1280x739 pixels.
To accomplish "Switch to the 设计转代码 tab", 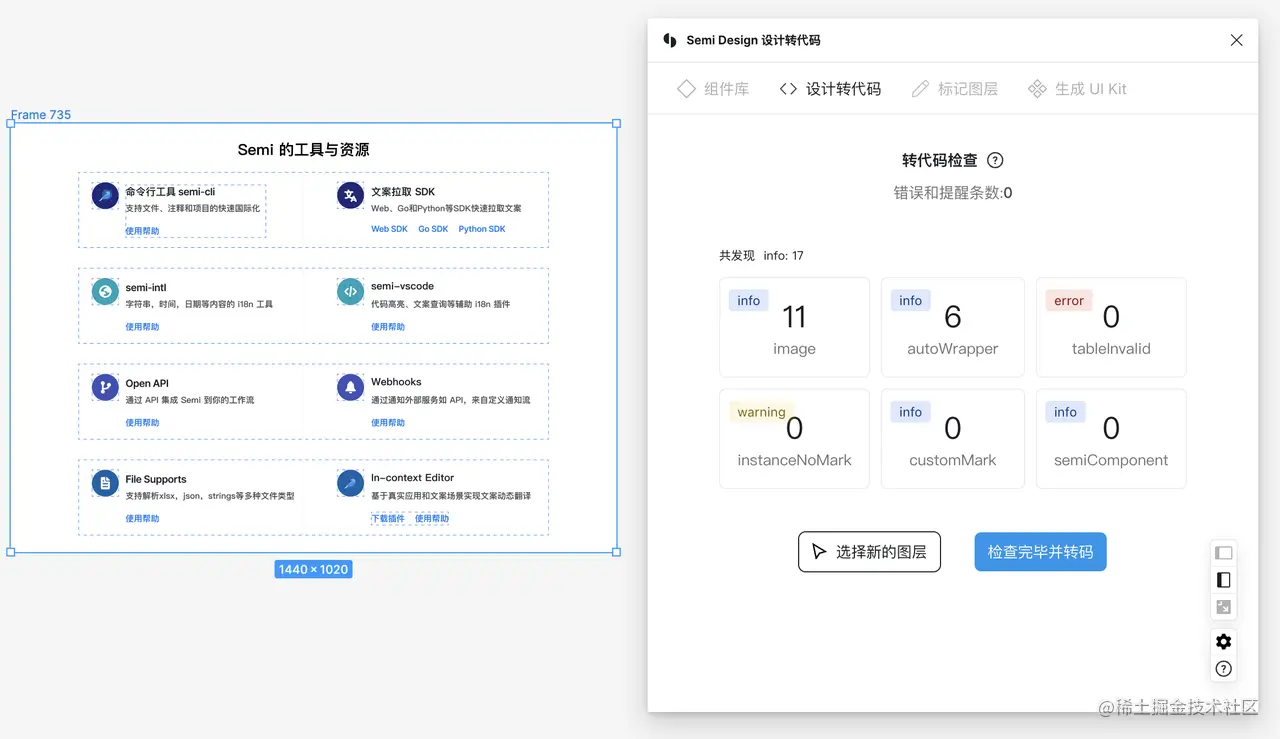I will click(830, 89).
